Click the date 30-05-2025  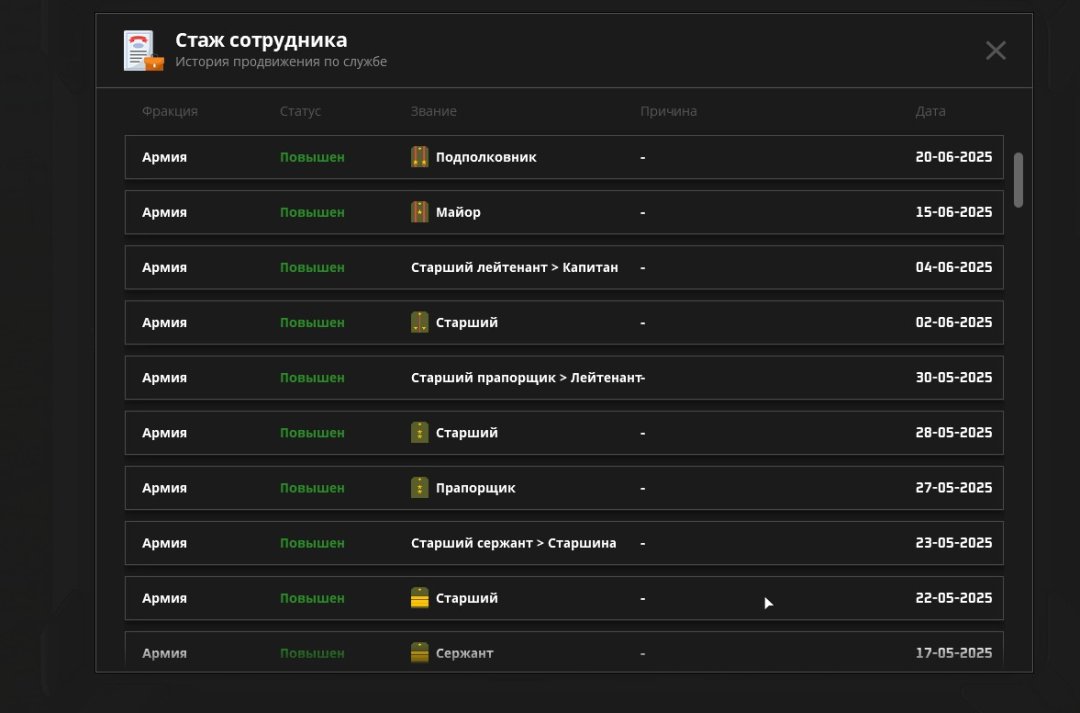tap(954, 378)
